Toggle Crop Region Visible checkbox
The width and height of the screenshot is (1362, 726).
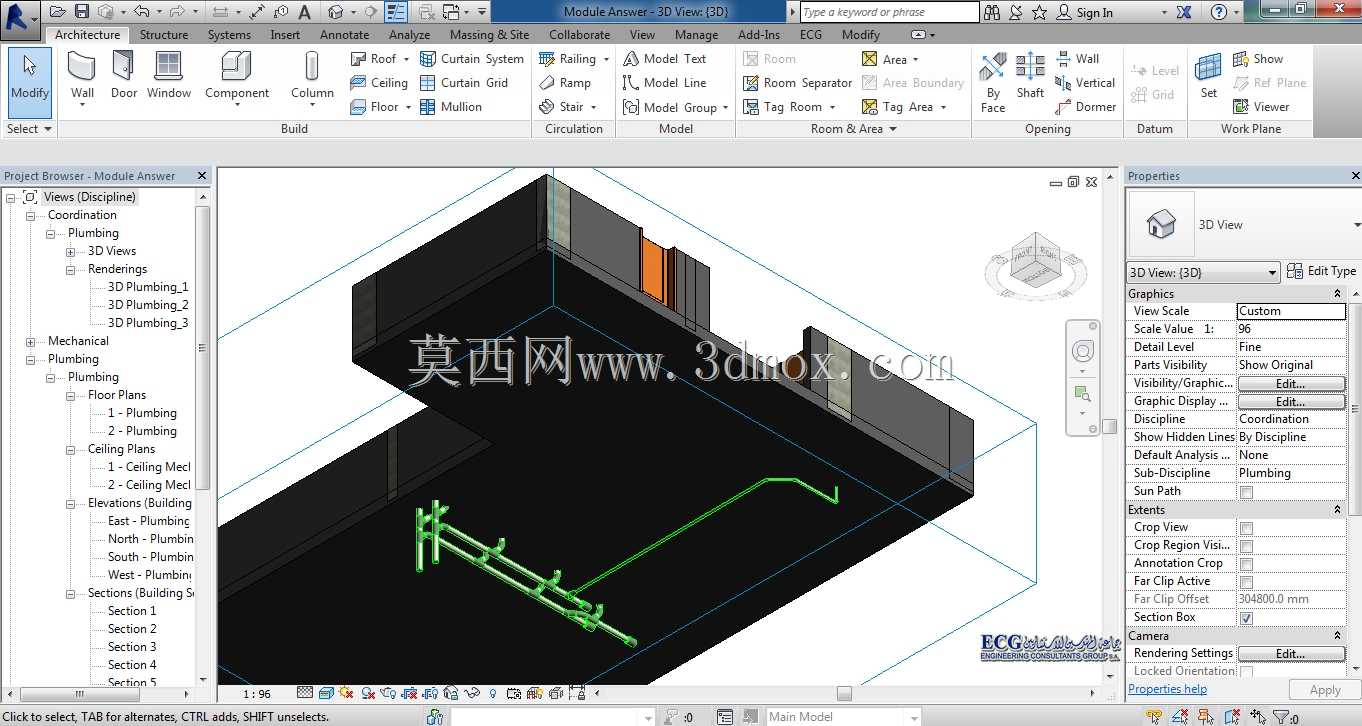click(x=1246, y=546)
